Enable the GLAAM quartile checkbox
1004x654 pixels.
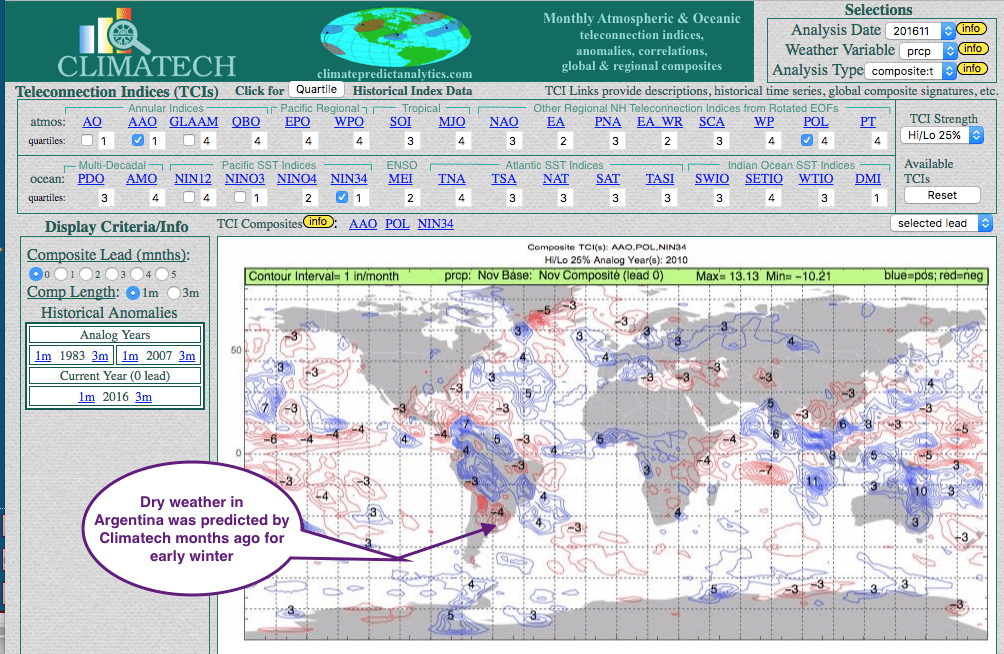point(190,141)
